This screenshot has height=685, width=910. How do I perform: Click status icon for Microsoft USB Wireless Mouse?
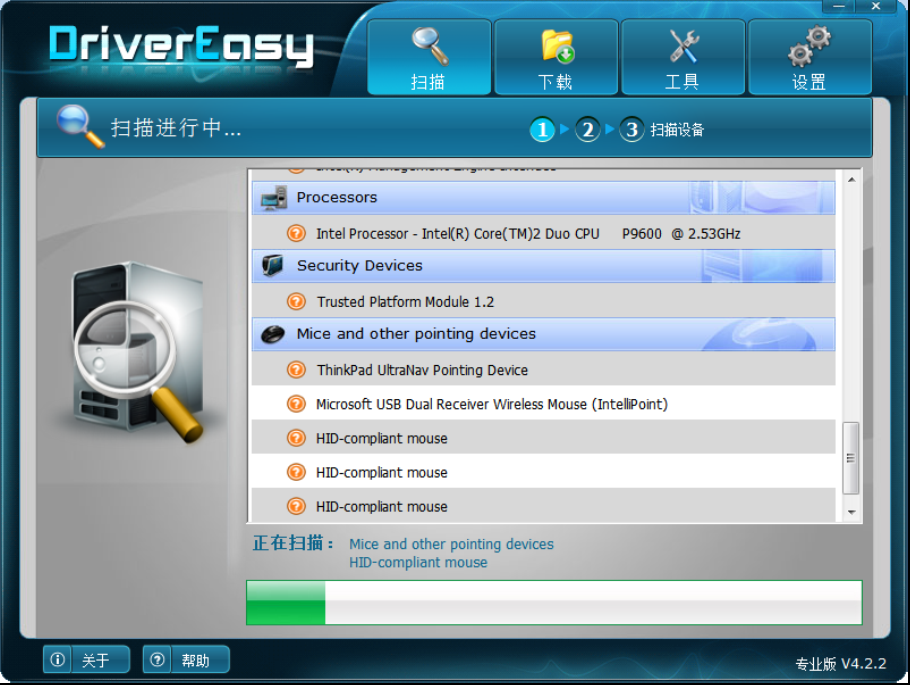[296, 404]
